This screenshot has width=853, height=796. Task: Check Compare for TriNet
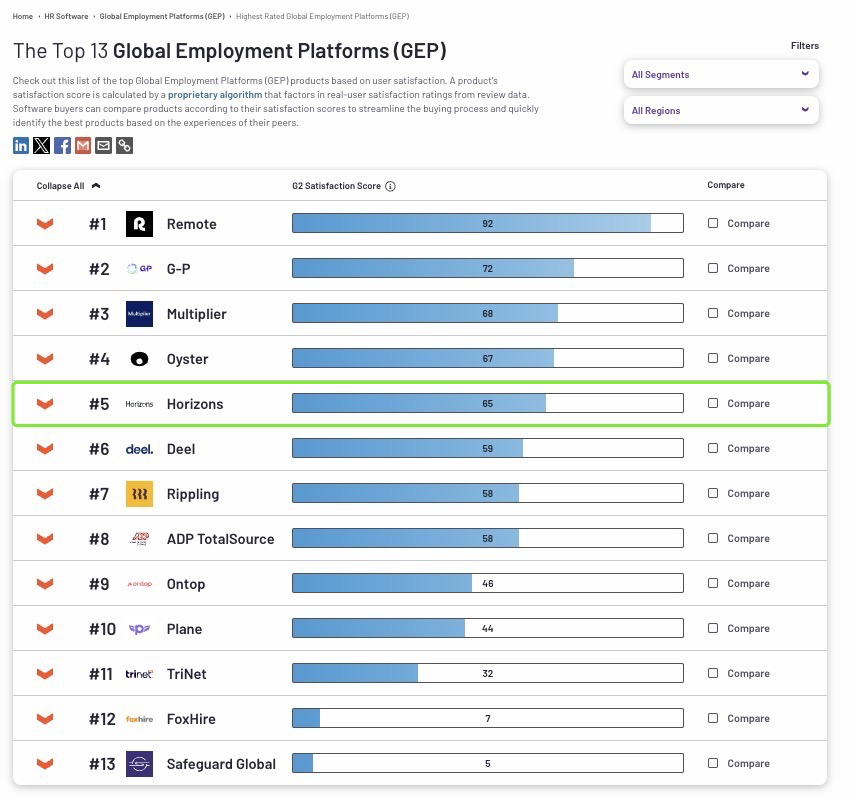(713, 673)
